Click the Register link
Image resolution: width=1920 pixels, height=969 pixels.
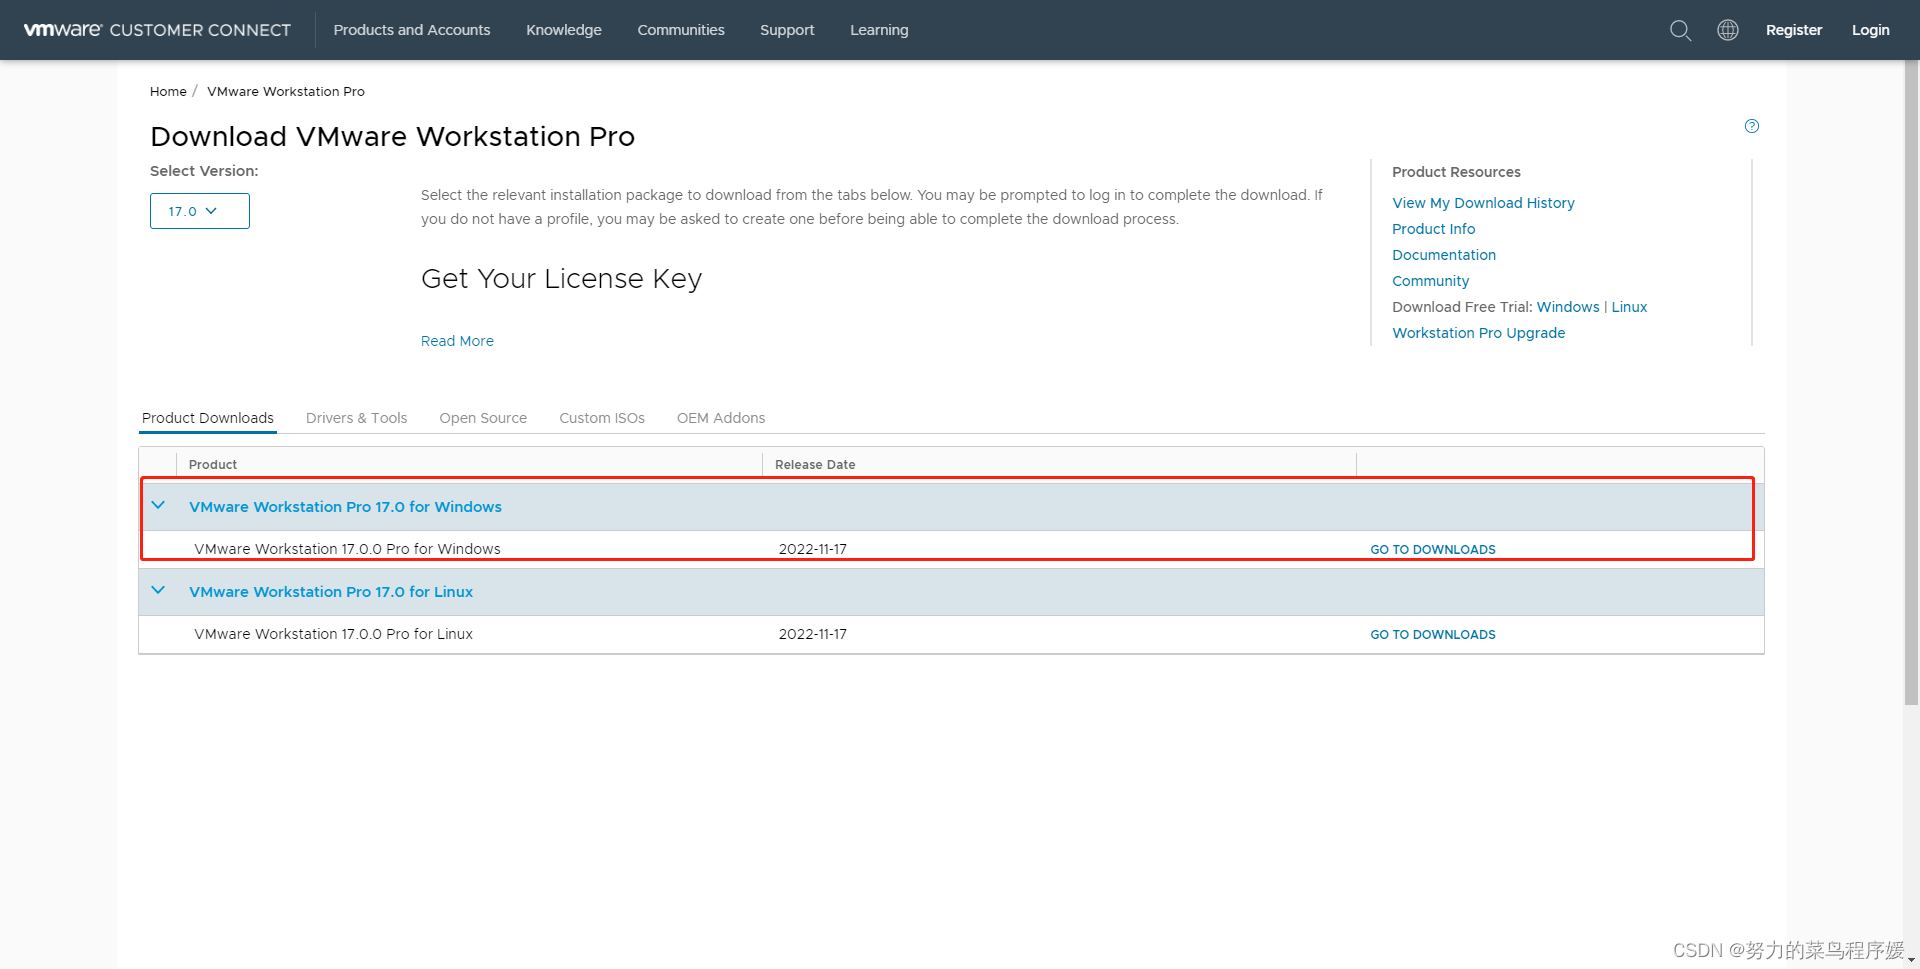coord(1794,30)
